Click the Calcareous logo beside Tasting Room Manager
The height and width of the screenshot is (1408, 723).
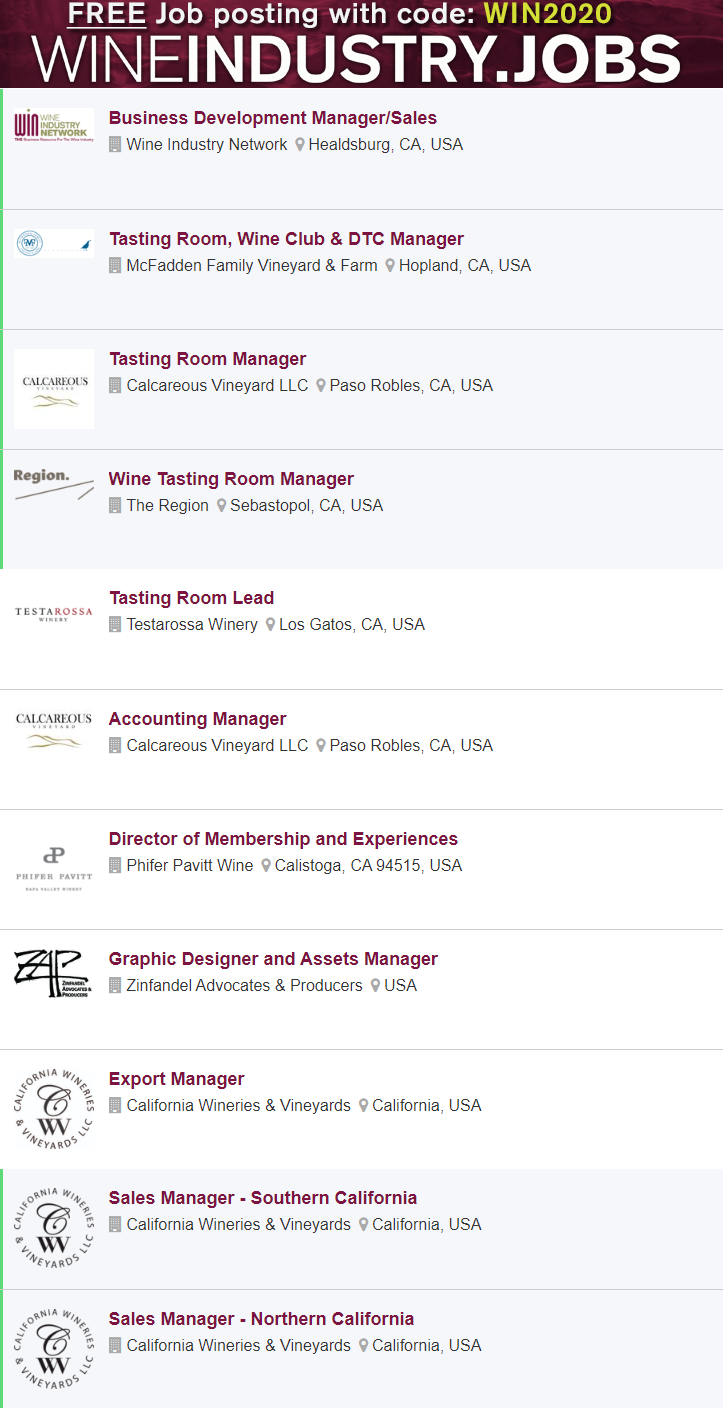click(x=54, y=389)
